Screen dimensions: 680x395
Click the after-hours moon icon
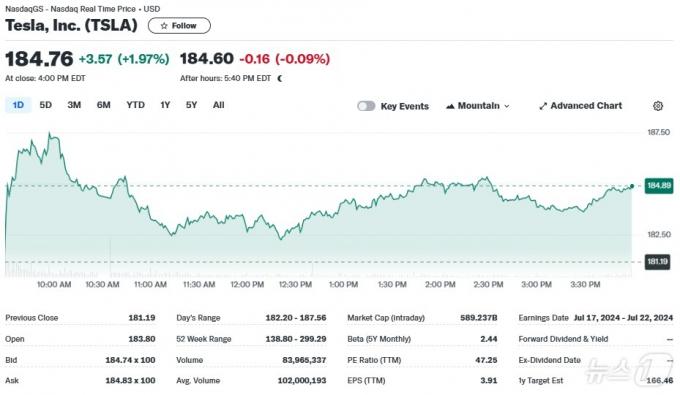[280, 78]
